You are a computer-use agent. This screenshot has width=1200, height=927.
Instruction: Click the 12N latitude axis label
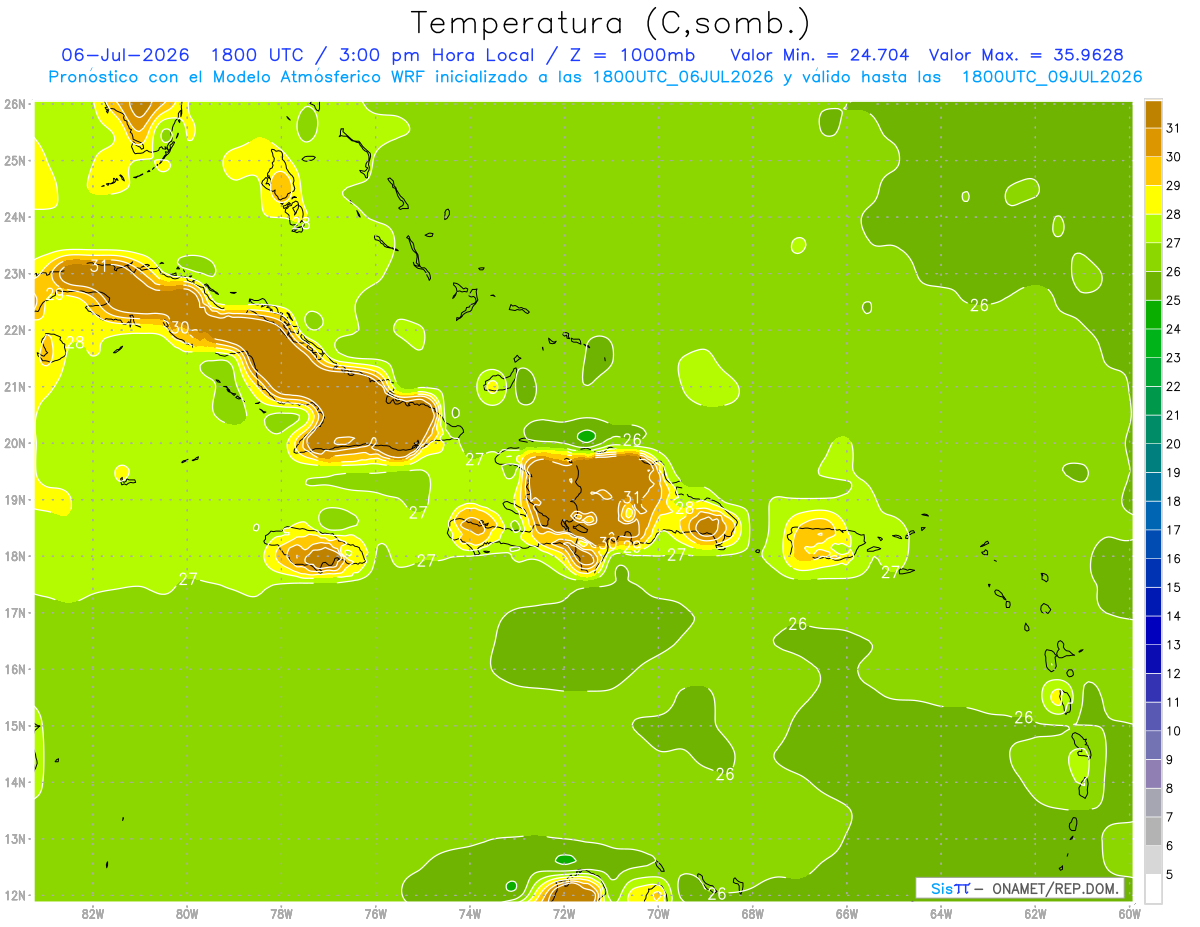coord(15,895)
